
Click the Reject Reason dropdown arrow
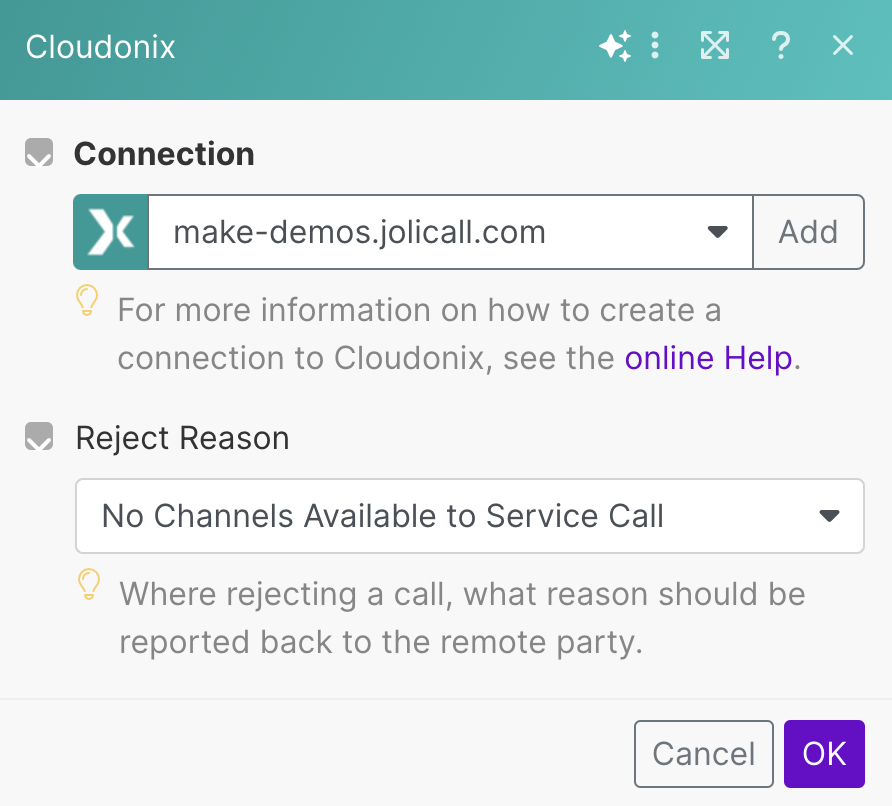[x=828, y=516]
